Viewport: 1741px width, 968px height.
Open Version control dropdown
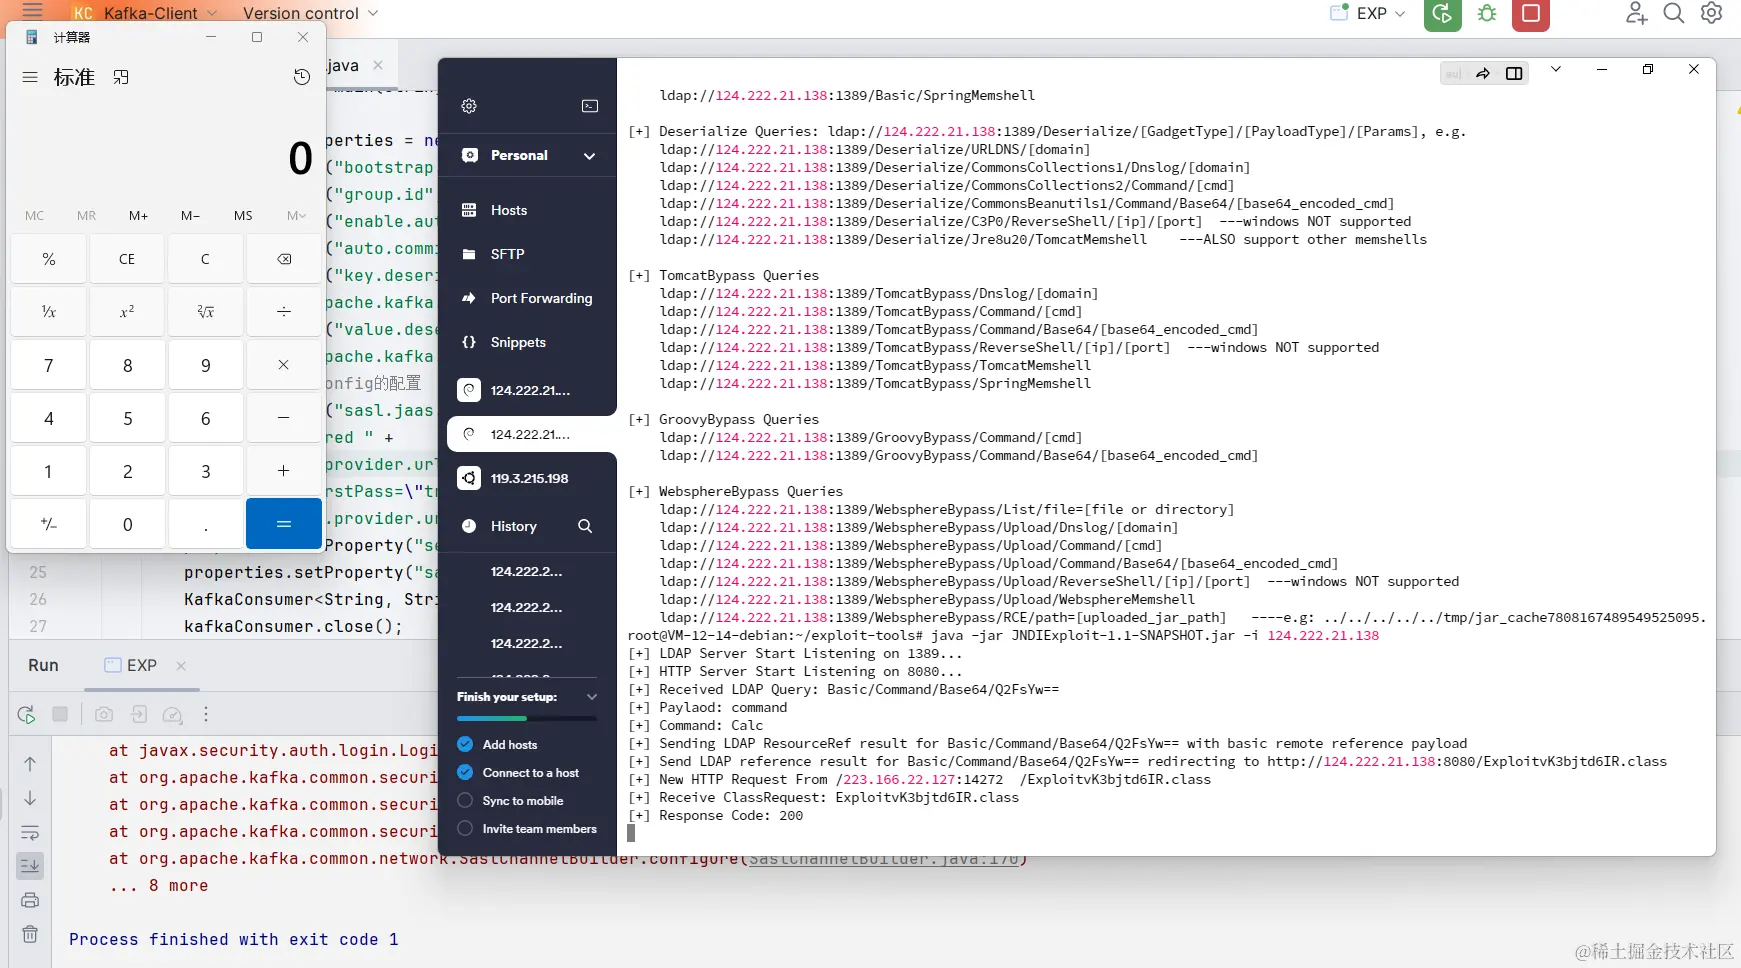pos(311,13)
